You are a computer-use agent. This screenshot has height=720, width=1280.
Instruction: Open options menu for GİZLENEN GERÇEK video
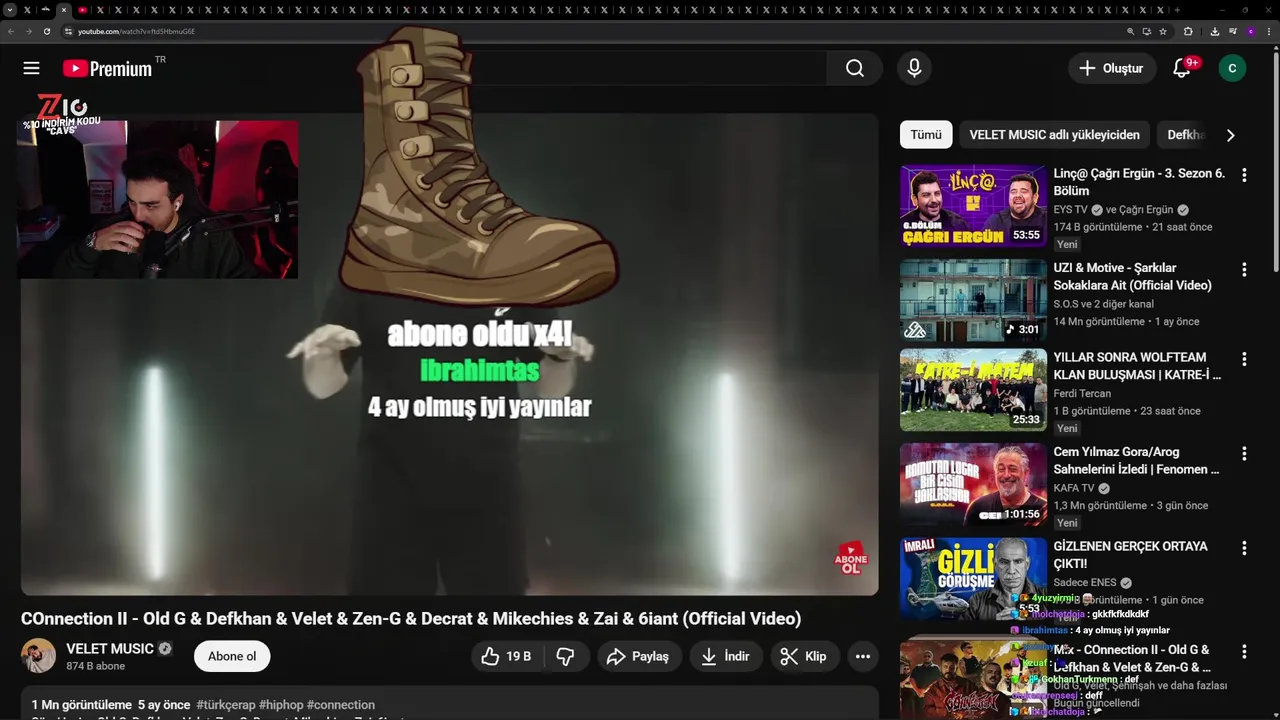coord(1244,548)
